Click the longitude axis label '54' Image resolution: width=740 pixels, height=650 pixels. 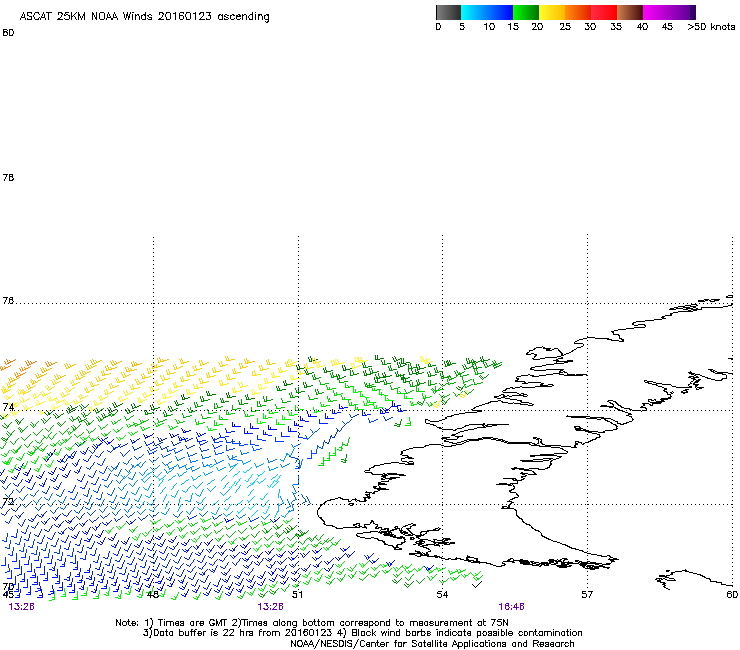pos(442,594)
